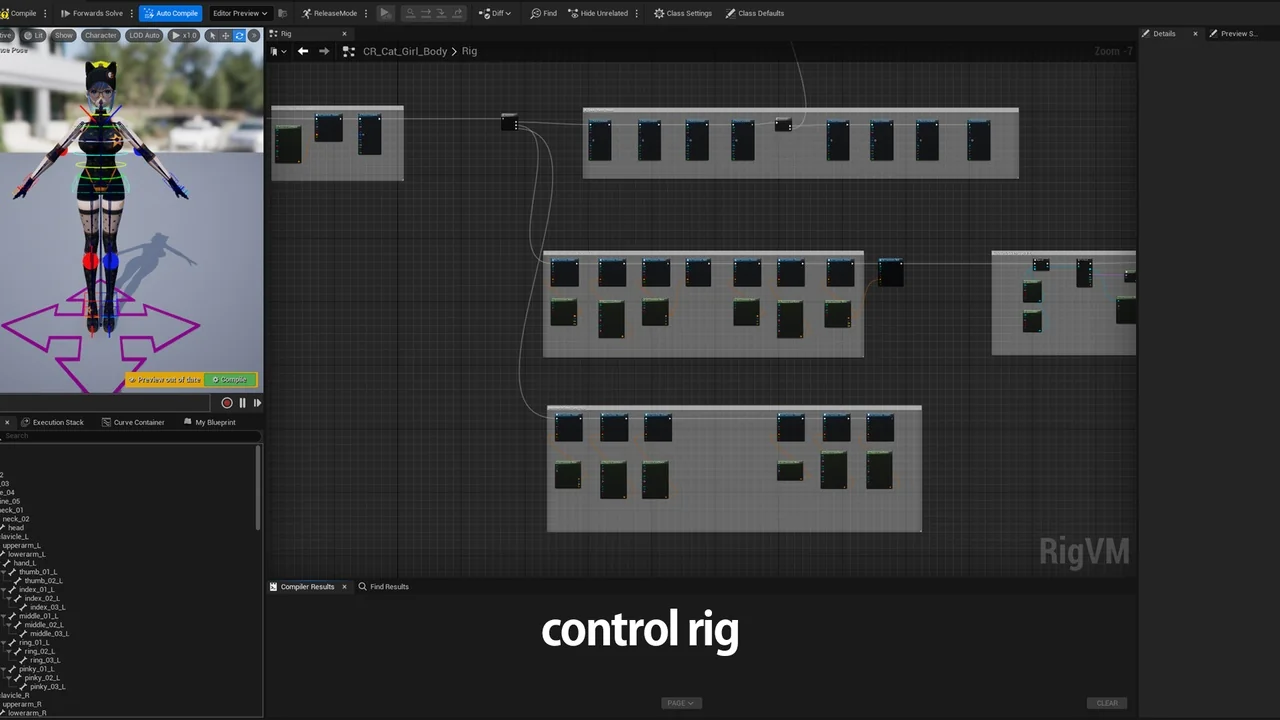Click the green Compile button in viewport
This screenshot has height=720, width=1280.
point(230,380)
